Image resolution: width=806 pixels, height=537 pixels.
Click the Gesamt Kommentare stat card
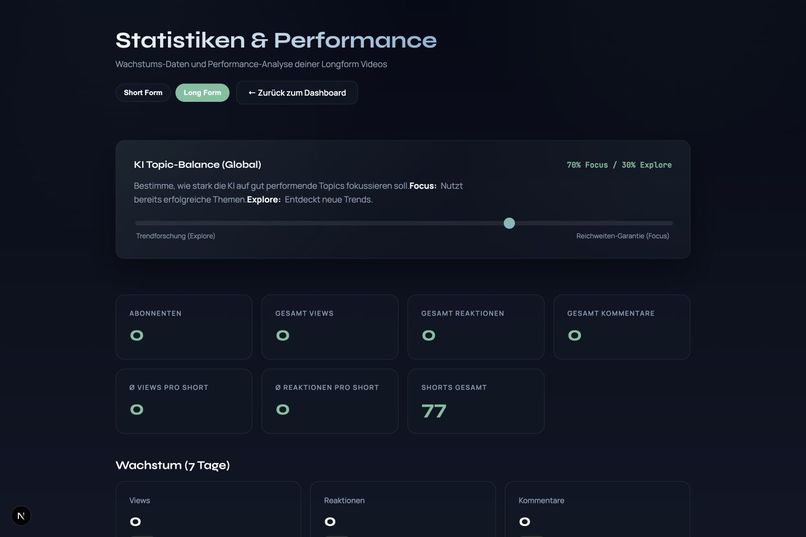(x=621, y=327)
